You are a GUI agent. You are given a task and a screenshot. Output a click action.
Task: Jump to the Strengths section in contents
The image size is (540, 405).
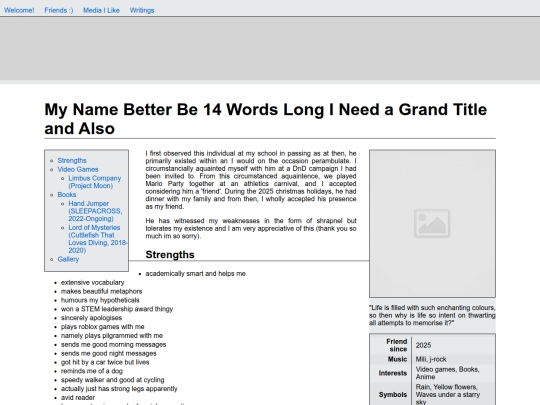coord(72,160)
